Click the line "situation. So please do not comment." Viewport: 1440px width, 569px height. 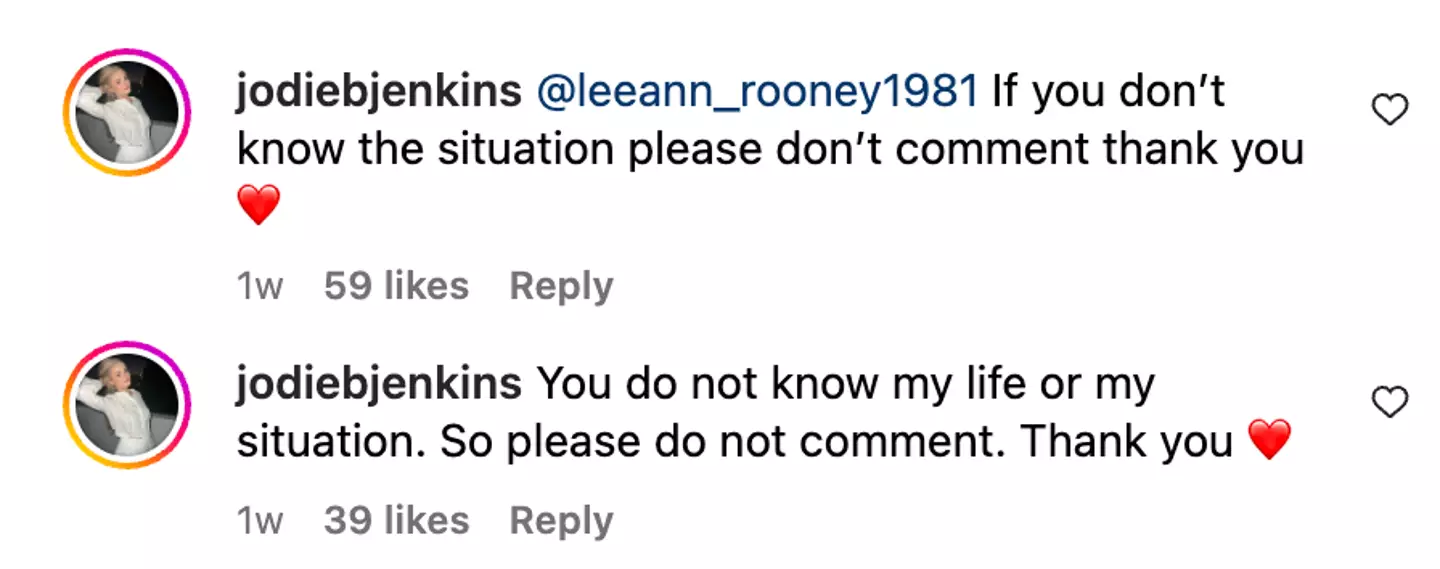pos(620,441)
